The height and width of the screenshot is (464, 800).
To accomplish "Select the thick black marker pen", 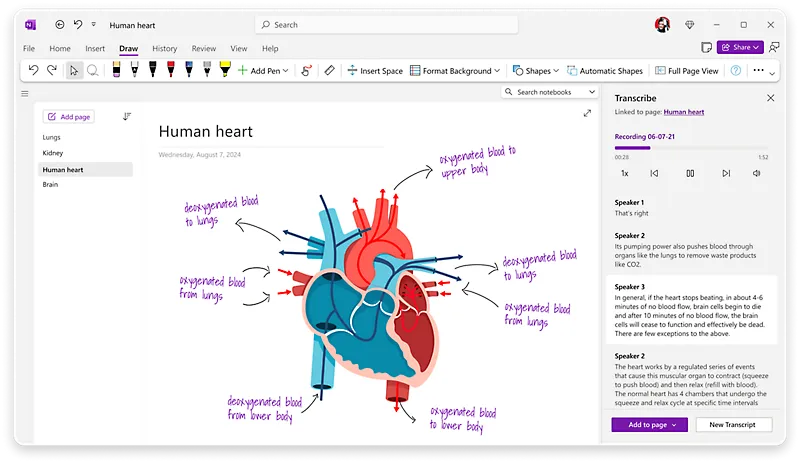I will pyautogui.click(x=153, y=69).
